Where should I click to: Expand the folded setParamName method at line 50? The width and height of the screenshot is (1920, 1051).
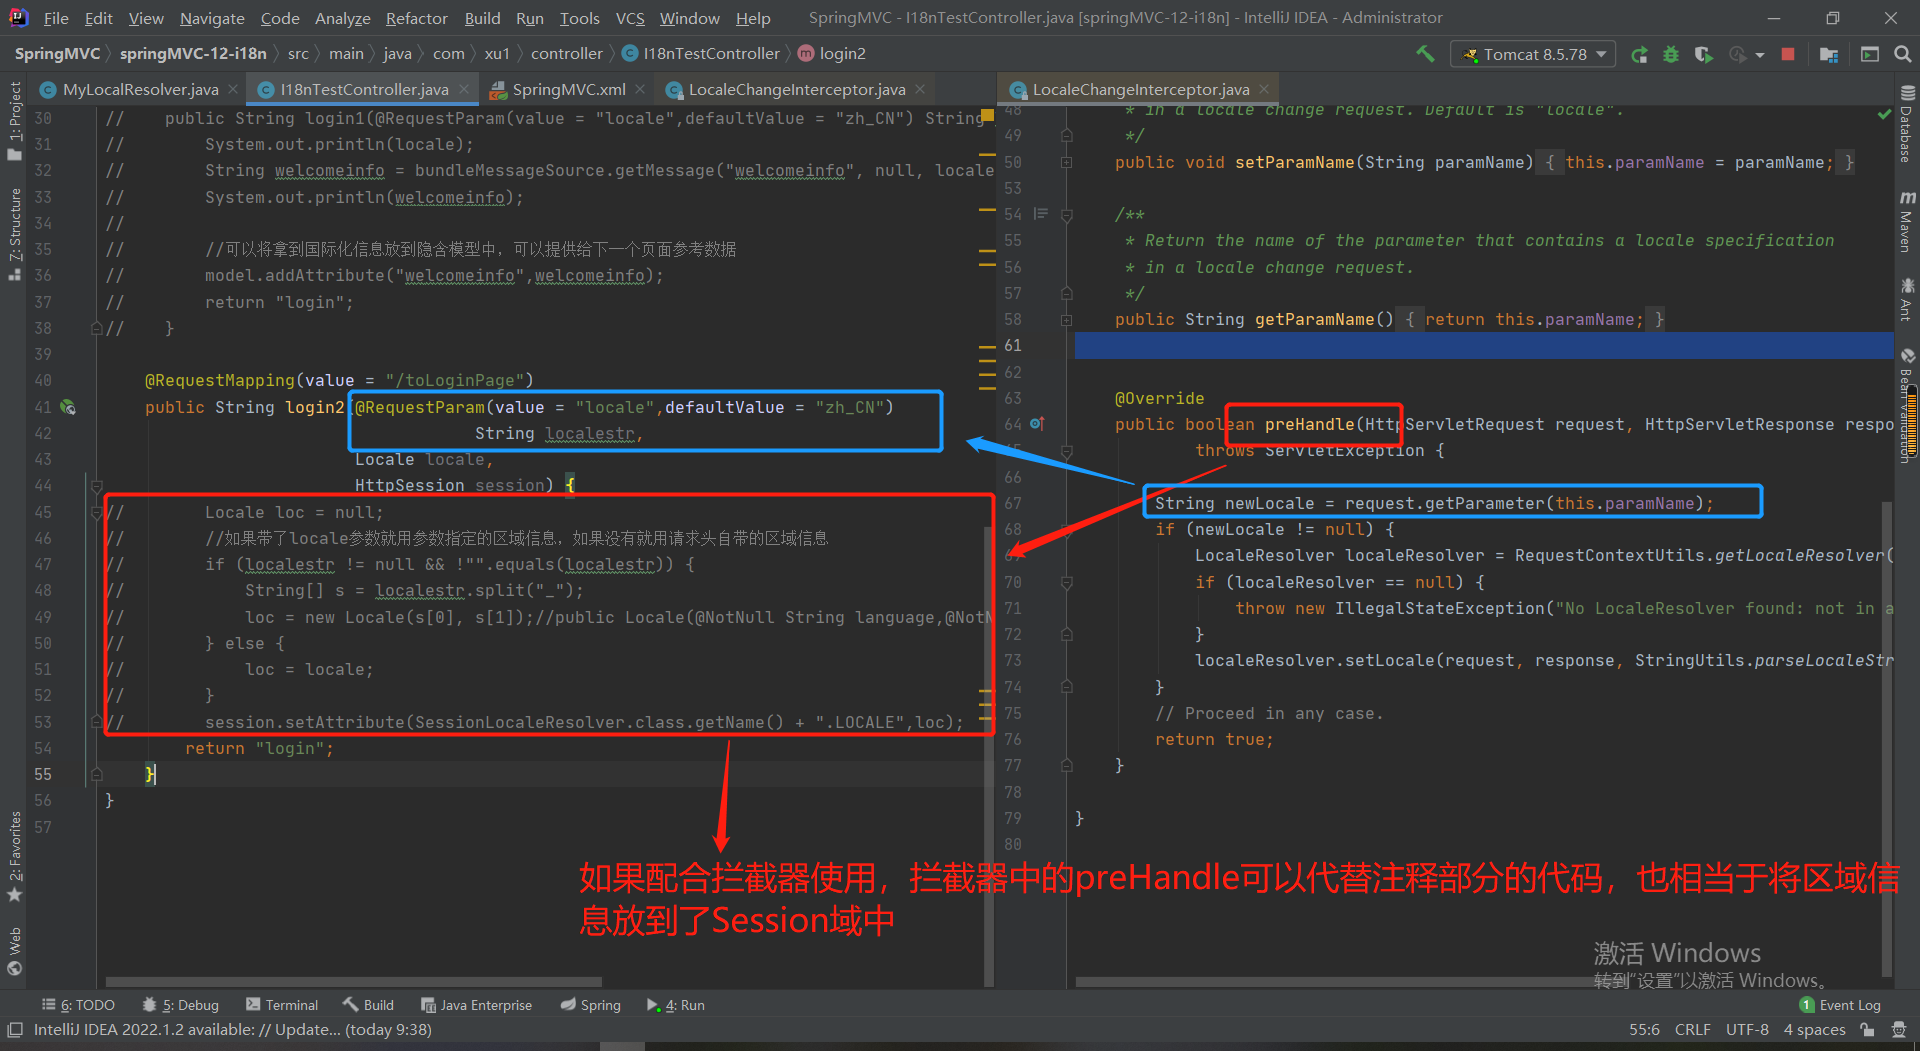[1066, 162]
